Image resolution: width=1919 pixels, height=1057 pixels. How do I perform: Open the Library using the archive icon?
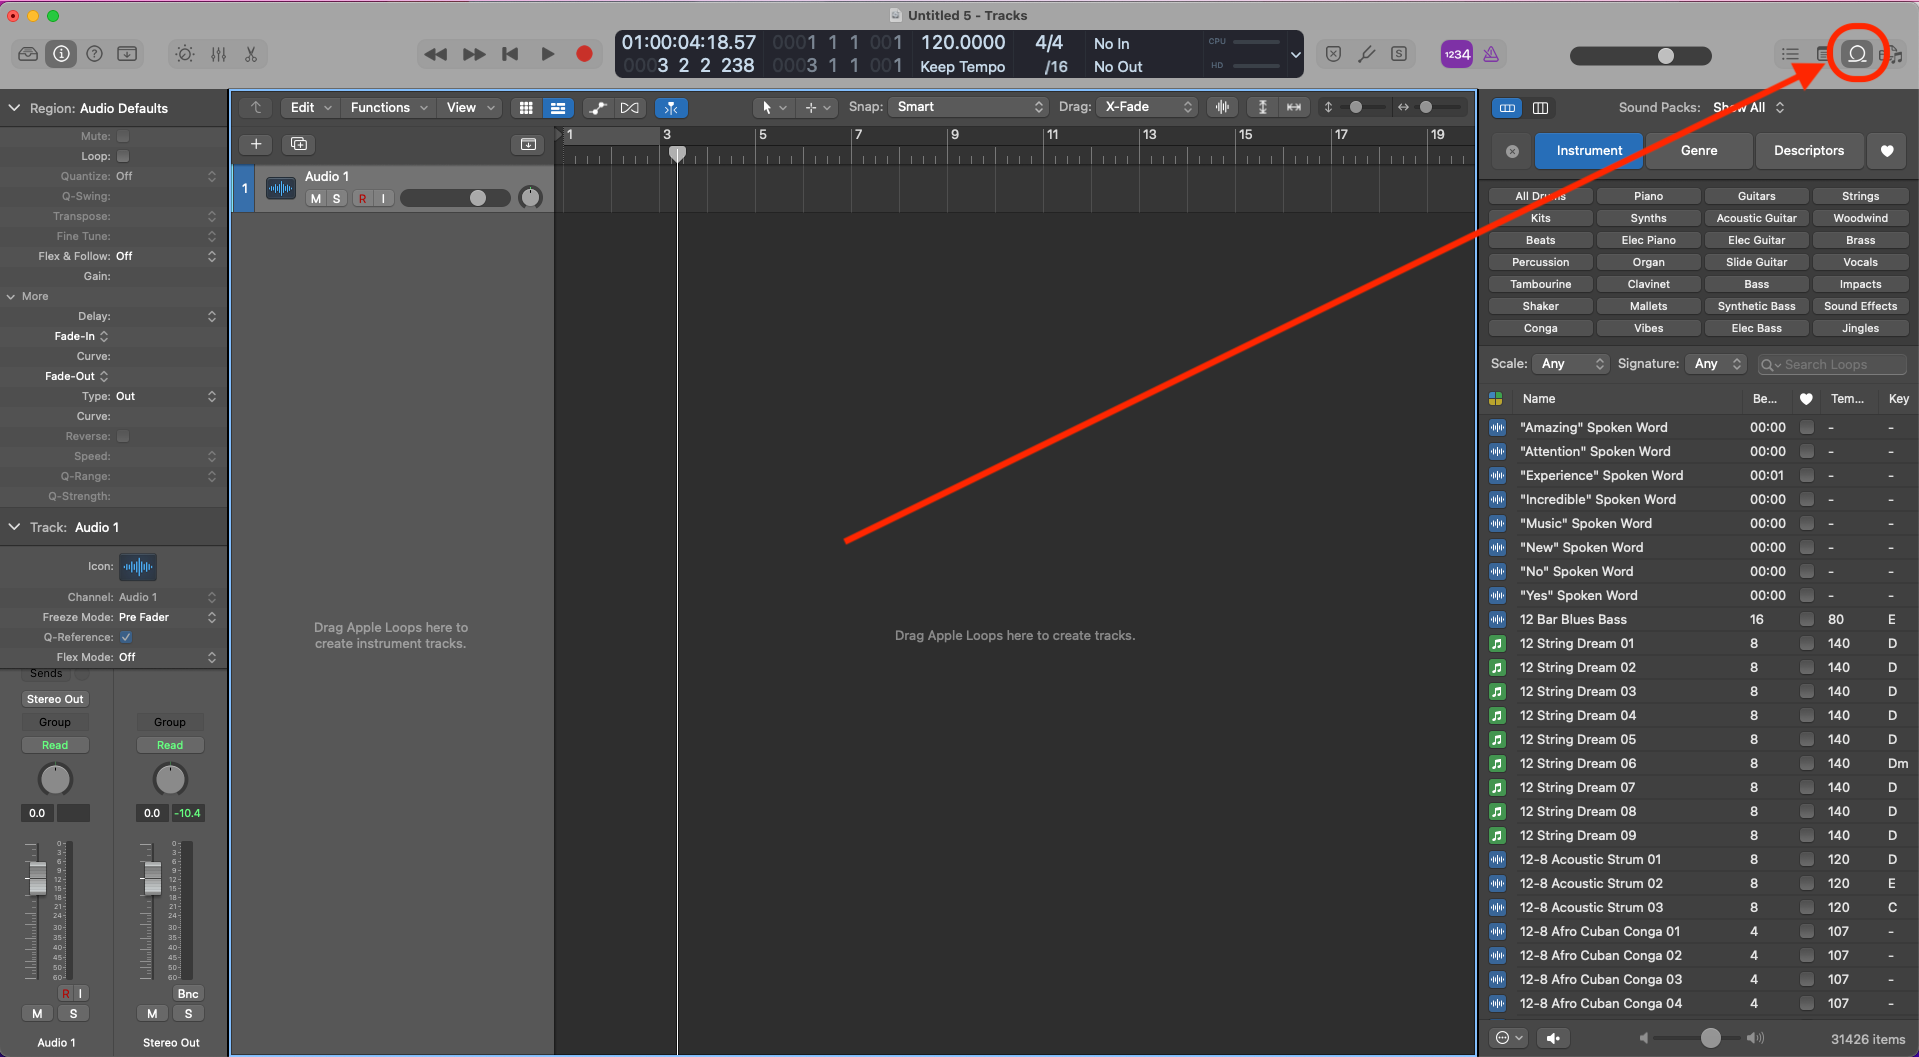pyautogui.click(x=27, y=54)
